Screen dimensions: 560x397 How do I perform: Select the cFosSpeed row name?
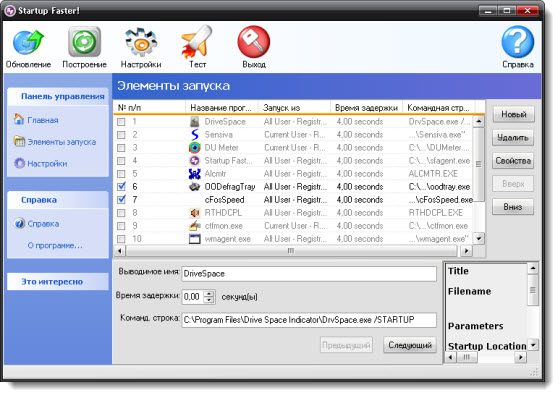coord(224,200)
